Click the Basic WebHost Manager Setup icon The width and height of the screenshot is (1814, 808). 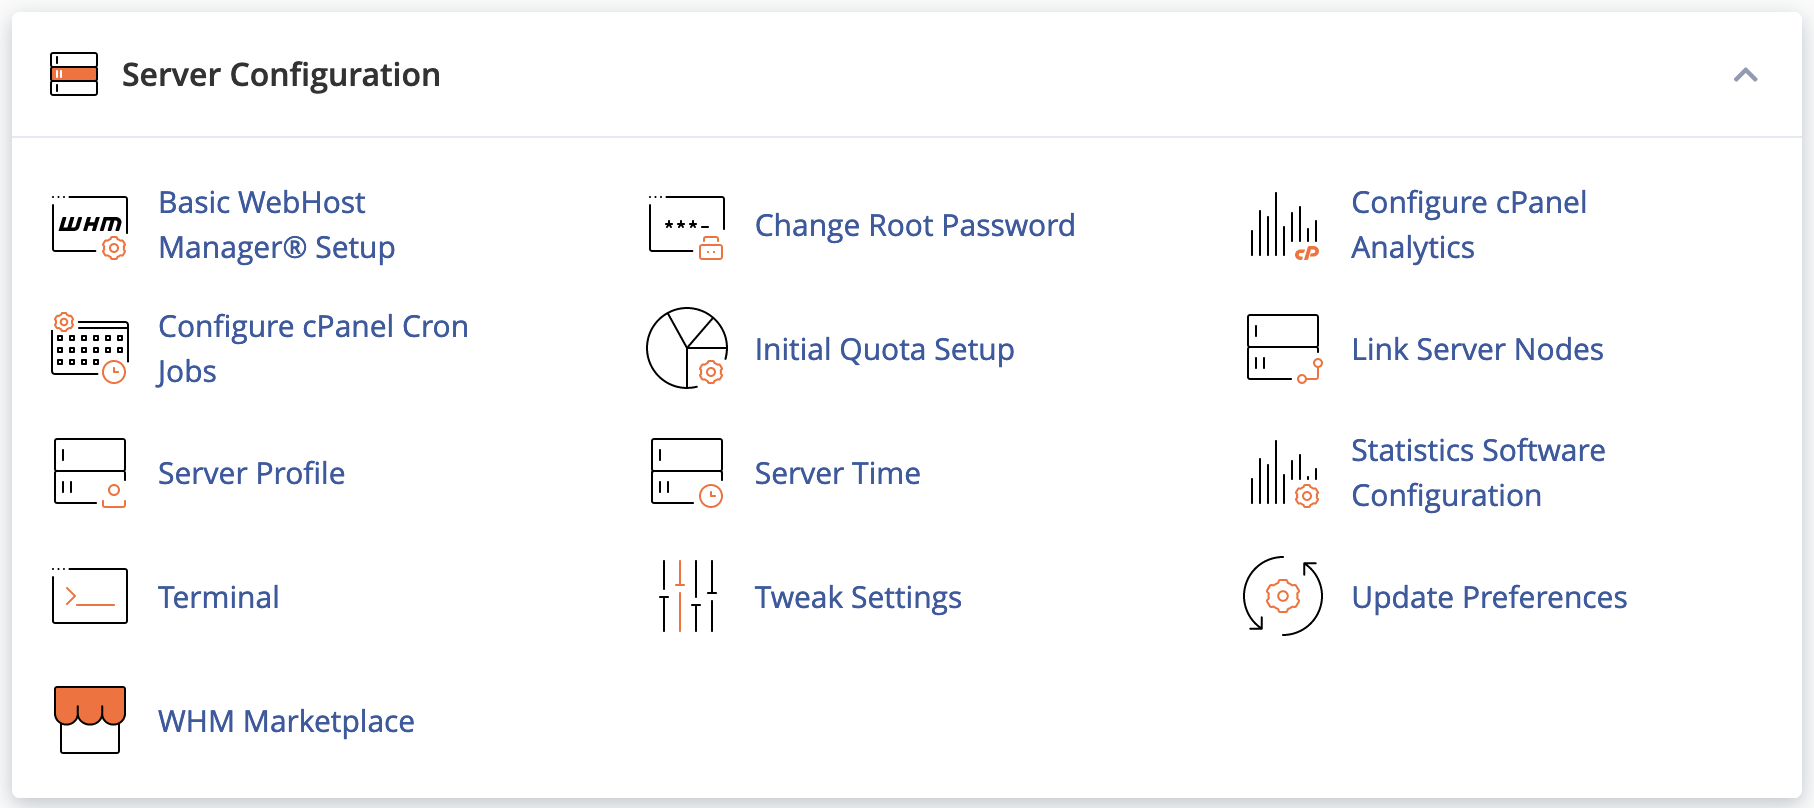[x=90, y=226]
